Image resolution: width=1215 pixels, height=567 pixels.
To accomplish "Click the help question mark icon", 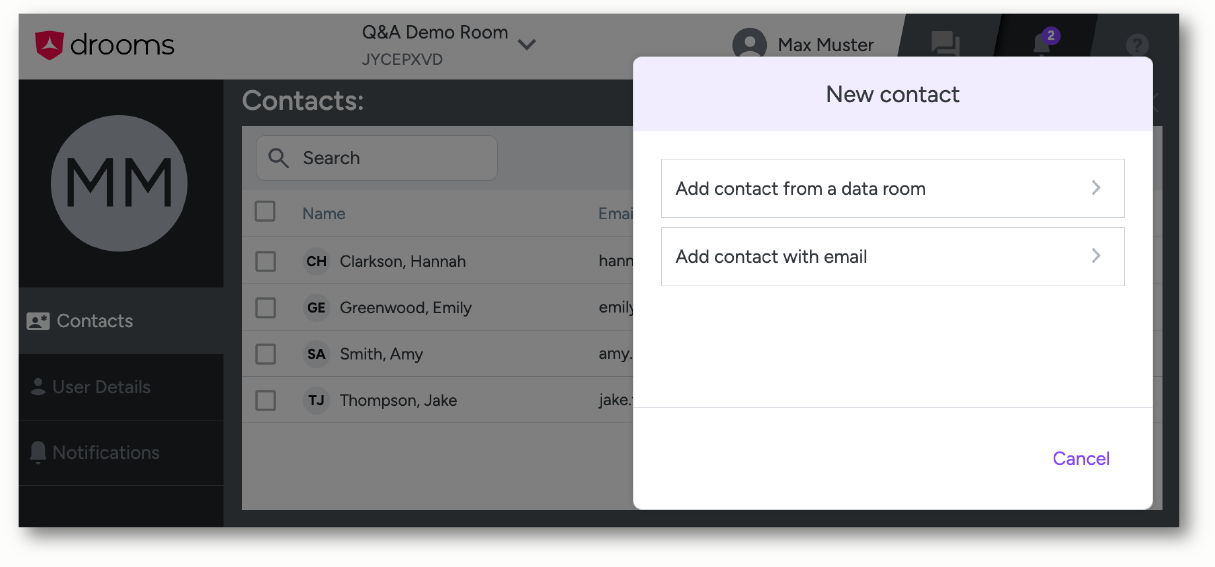I will point(1136,45).
